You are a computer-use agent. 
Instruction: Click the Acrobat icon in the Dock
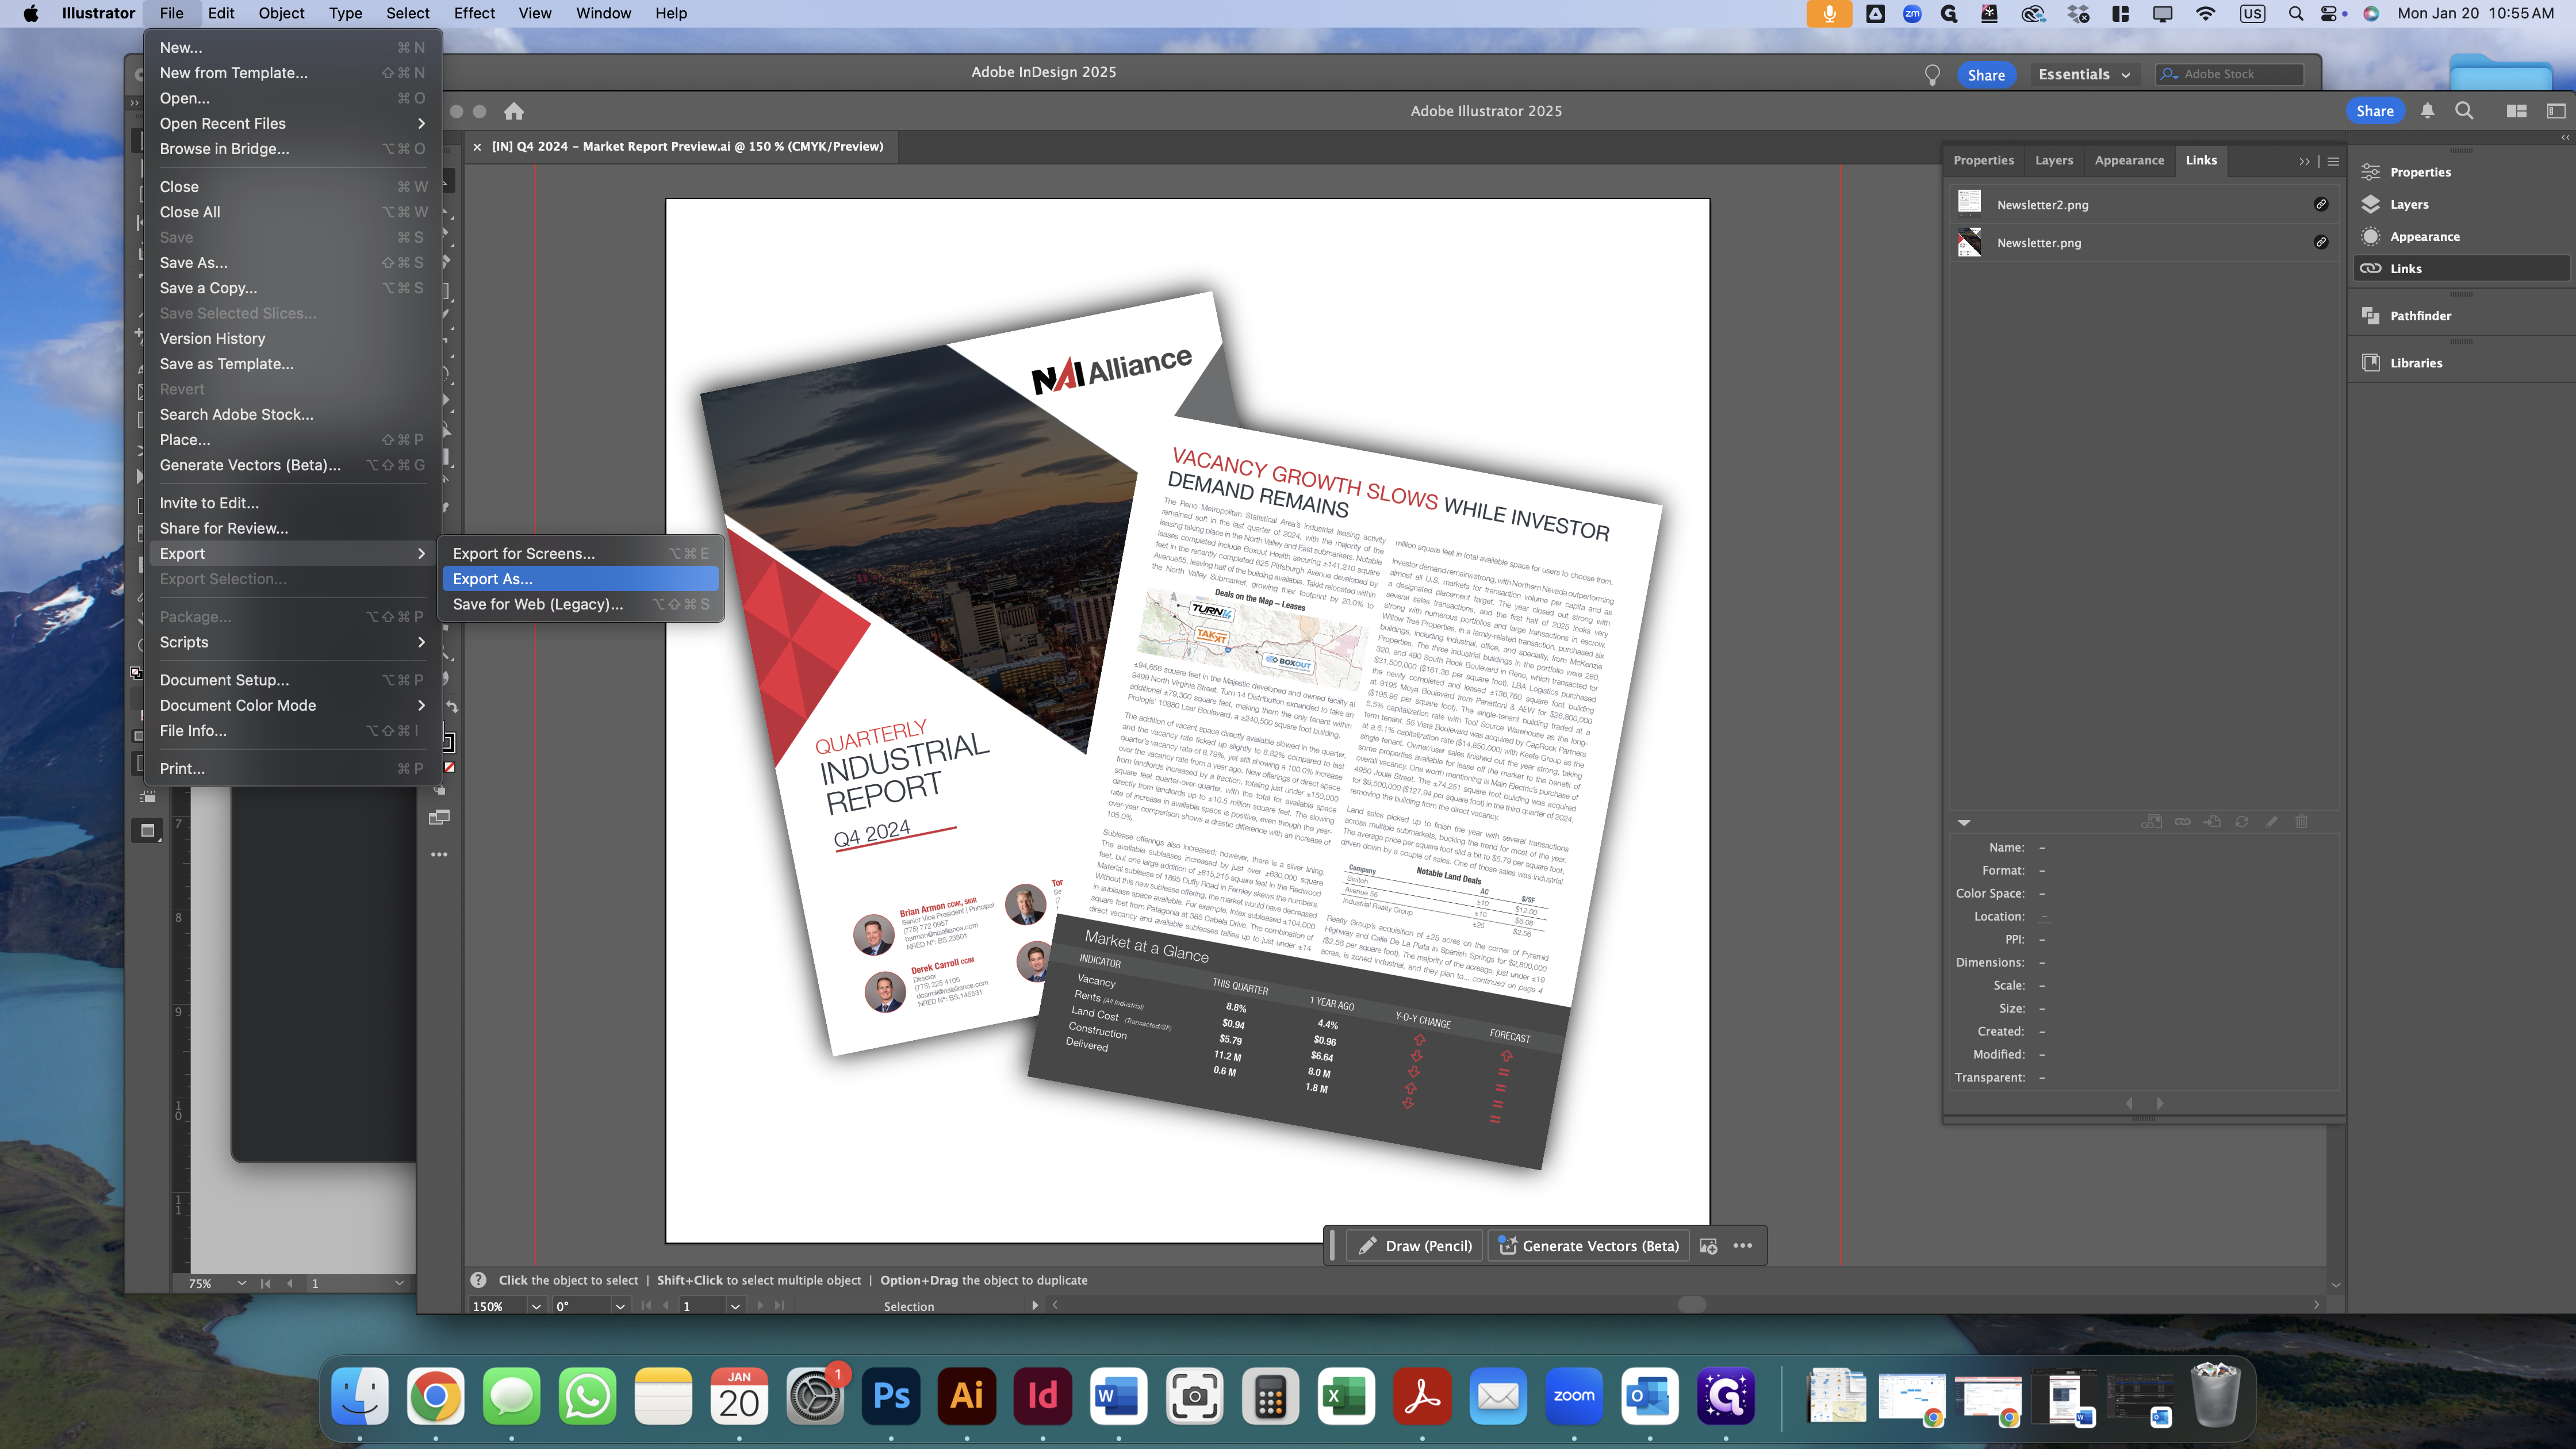(x=1422, y=1395)
